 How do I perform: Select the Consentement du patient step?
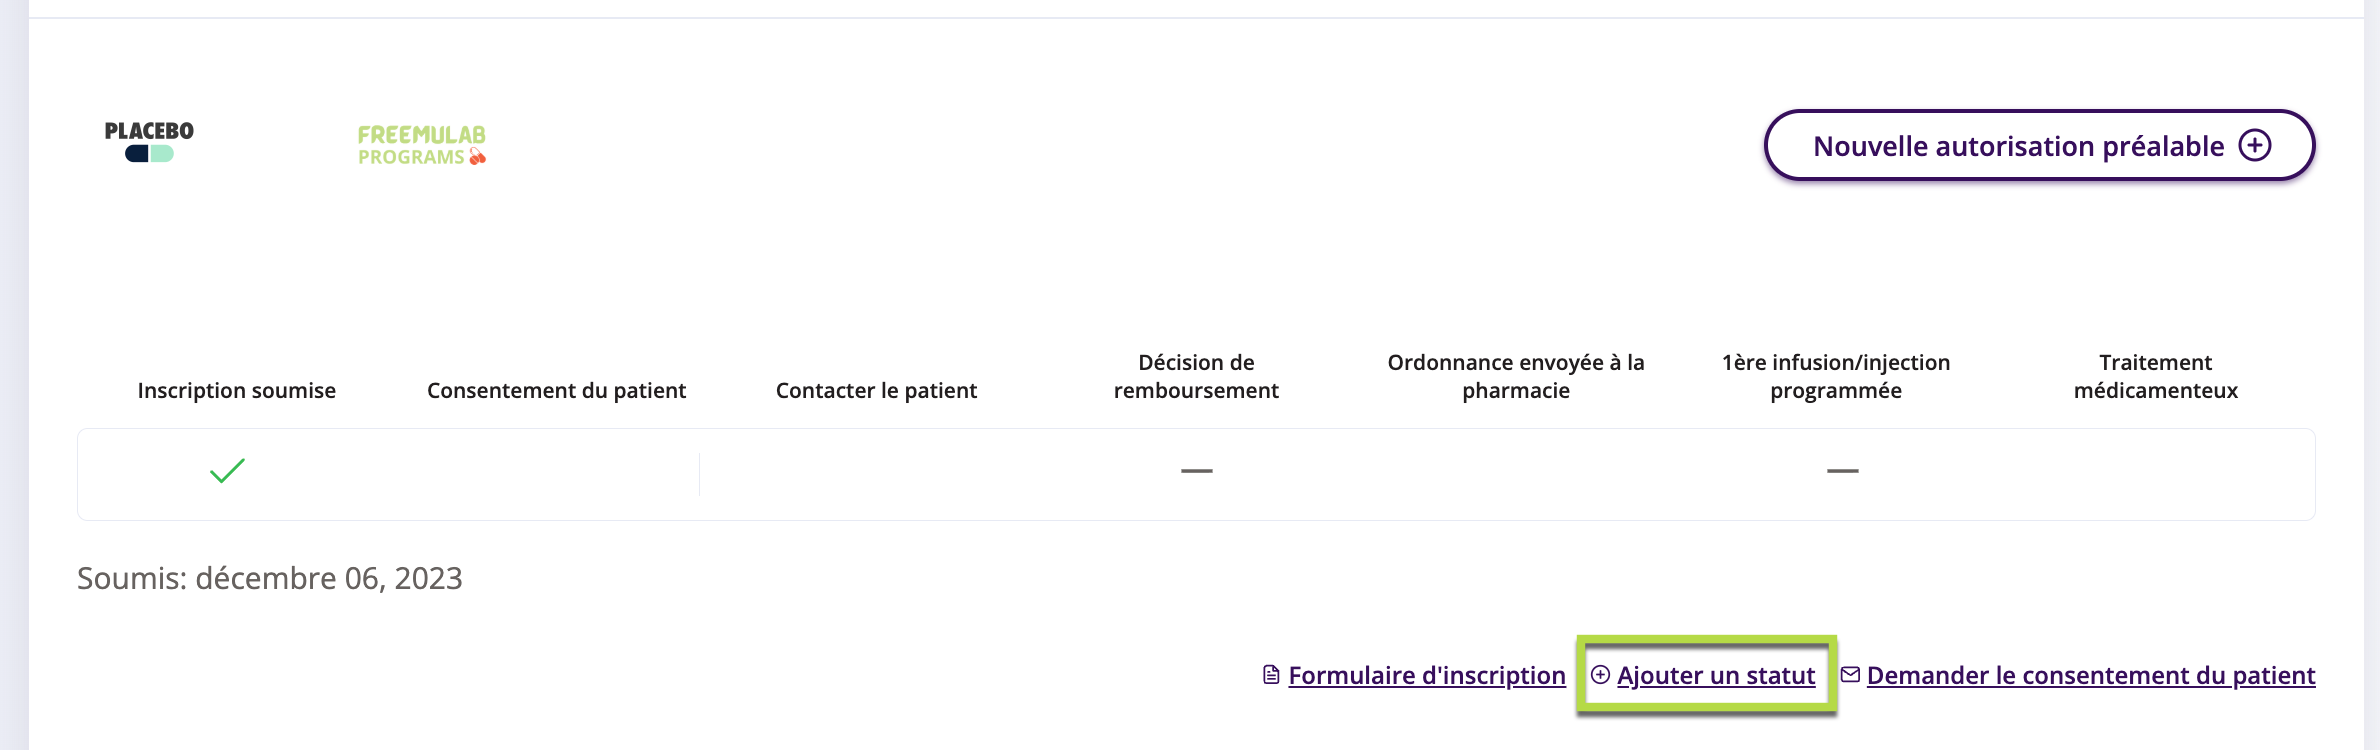[x=557, y=390]
